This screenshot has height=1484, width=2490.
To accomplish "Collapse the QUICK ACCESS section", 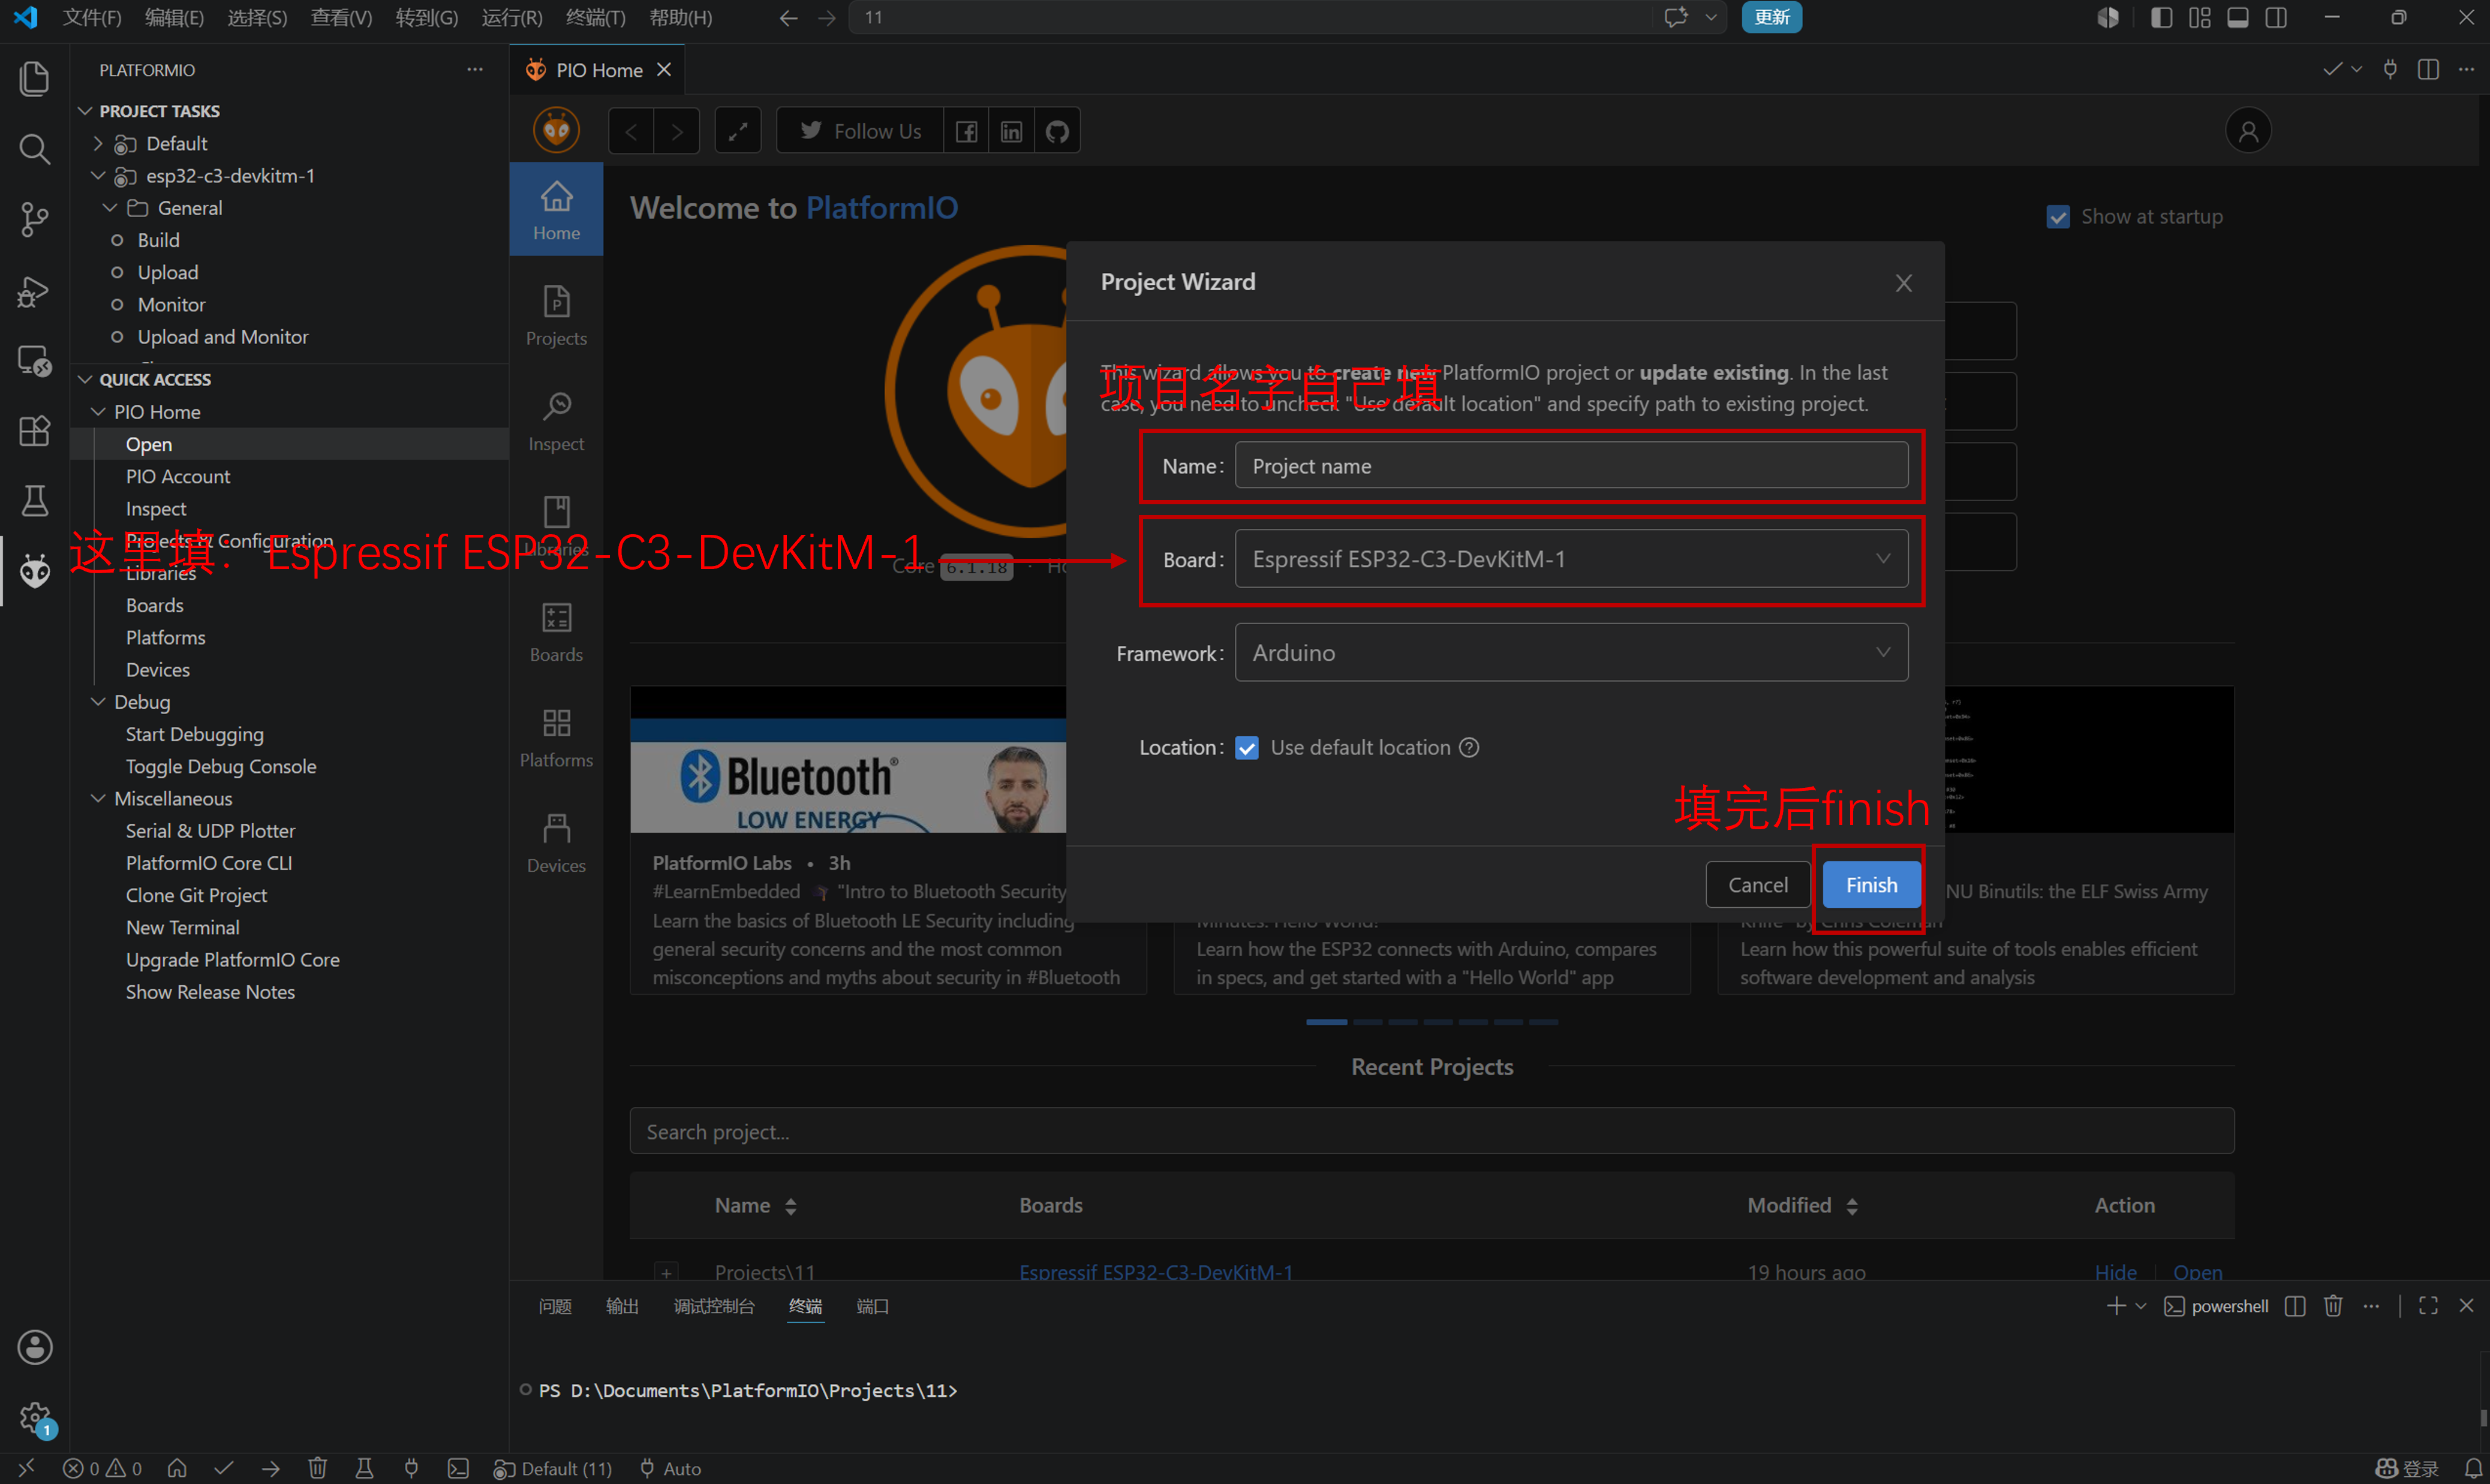I will click(86, 380).
